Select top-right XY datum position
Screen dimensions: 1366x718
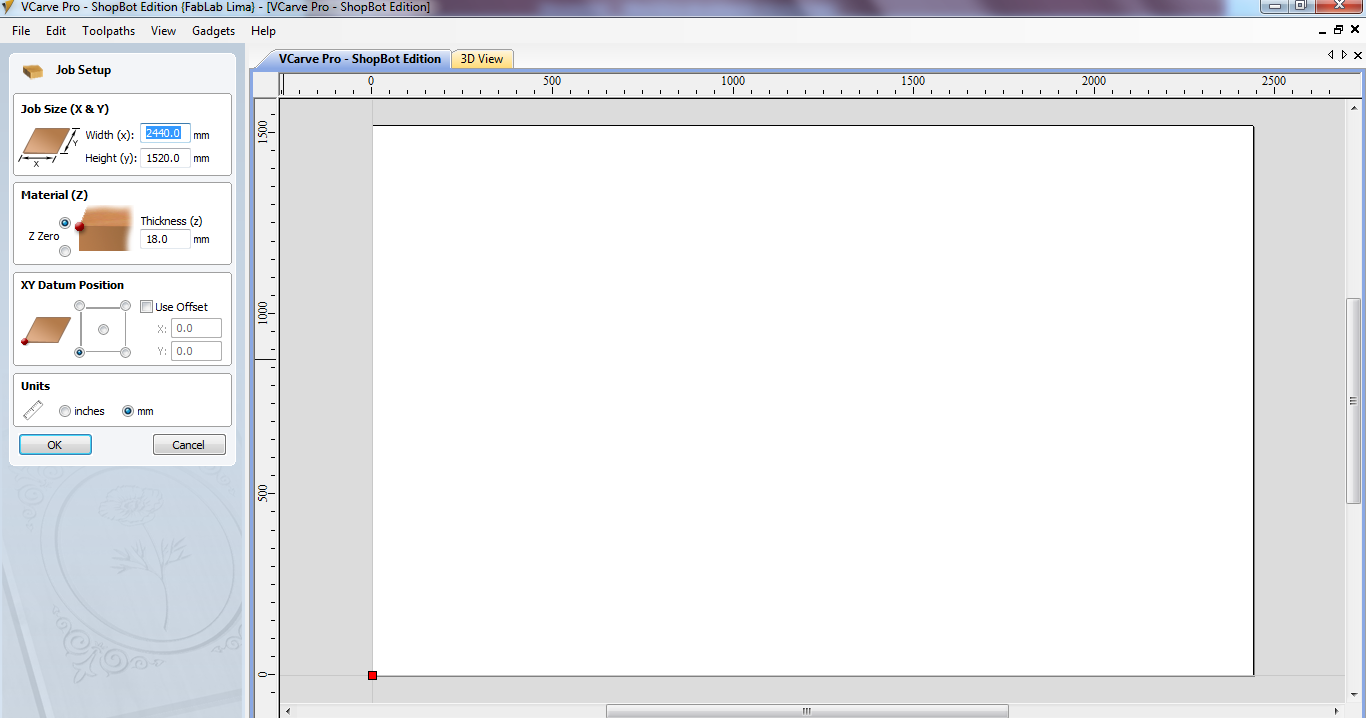125,305
